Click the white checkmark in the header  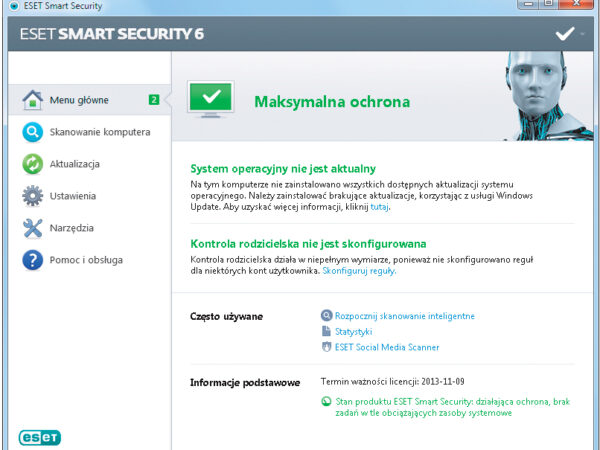pos(565,34)
